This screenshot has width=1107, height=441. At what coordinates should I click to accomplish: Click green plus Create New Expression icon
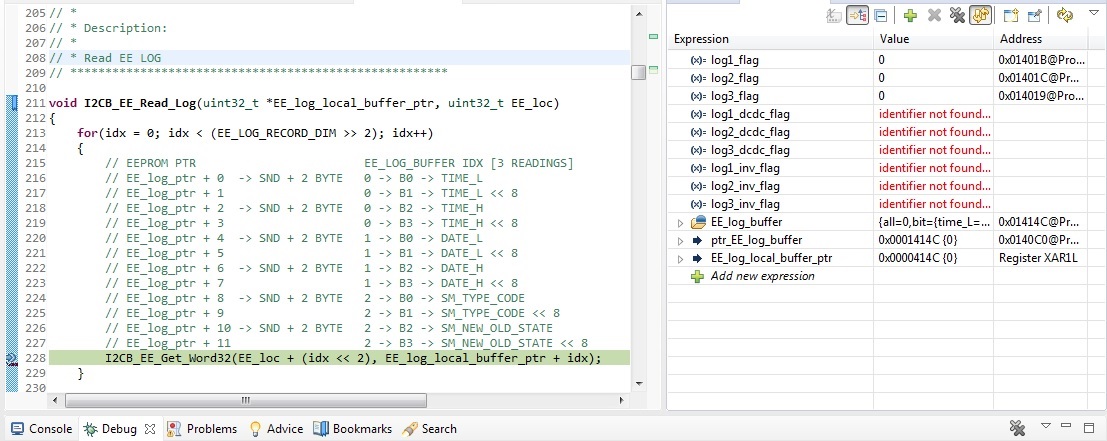(x=911, y=15)
